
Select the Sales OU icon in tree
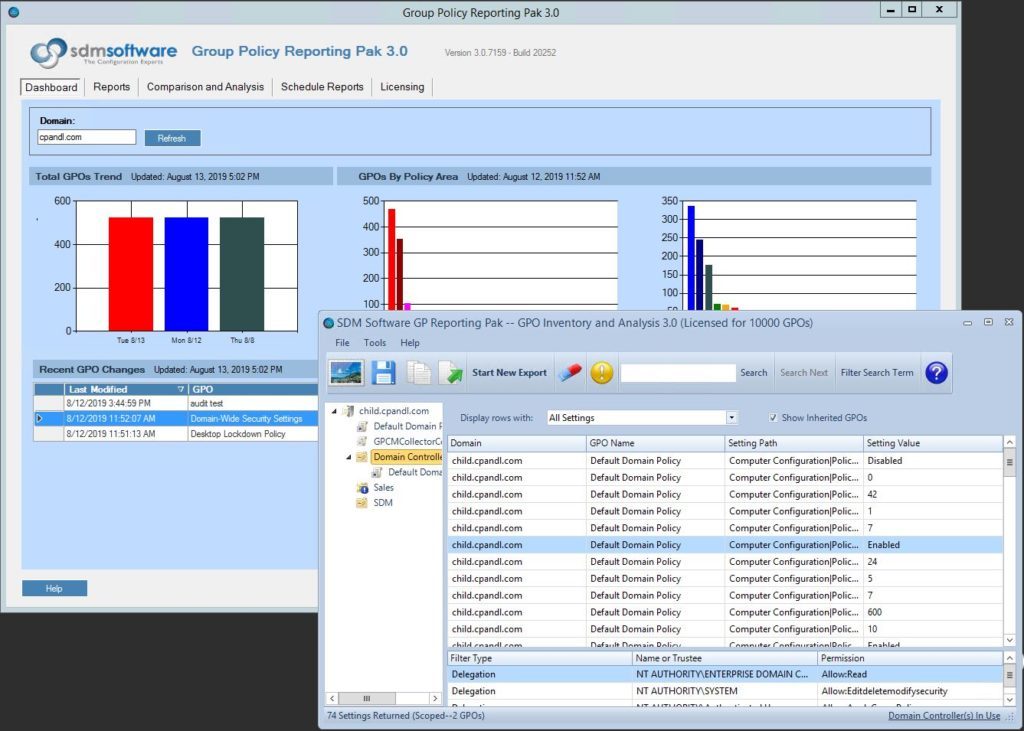tap(363, 488)
